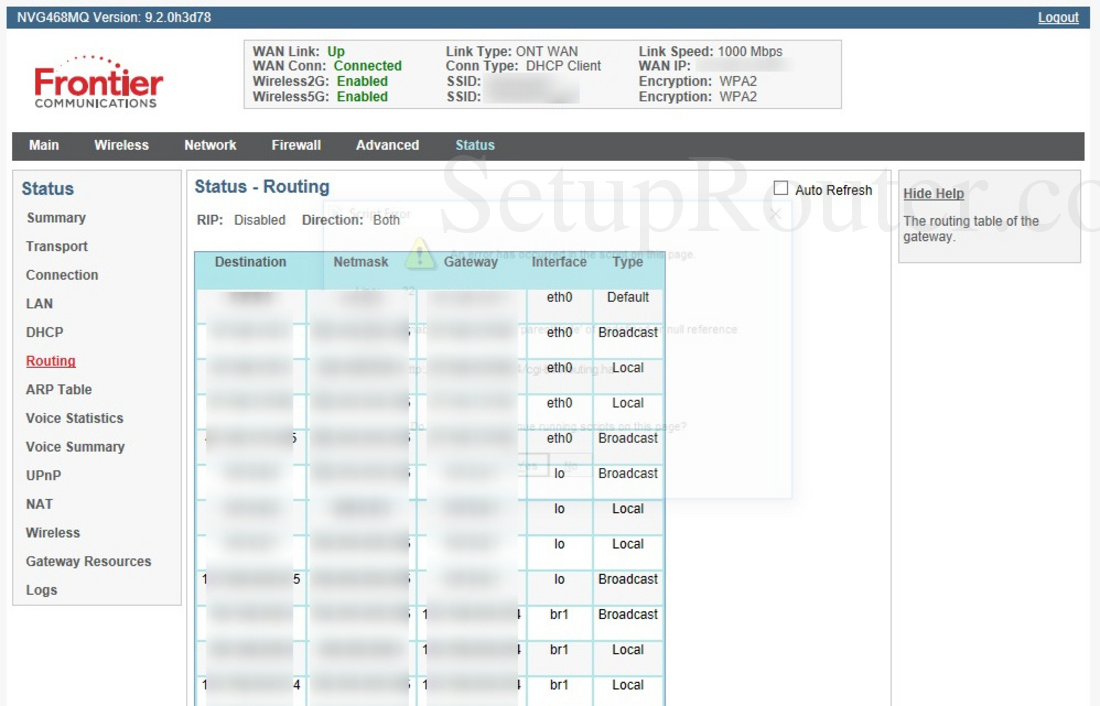Open the Main menu tab
This screenshot has height=706, width=1100.
[x=44, y=145]
